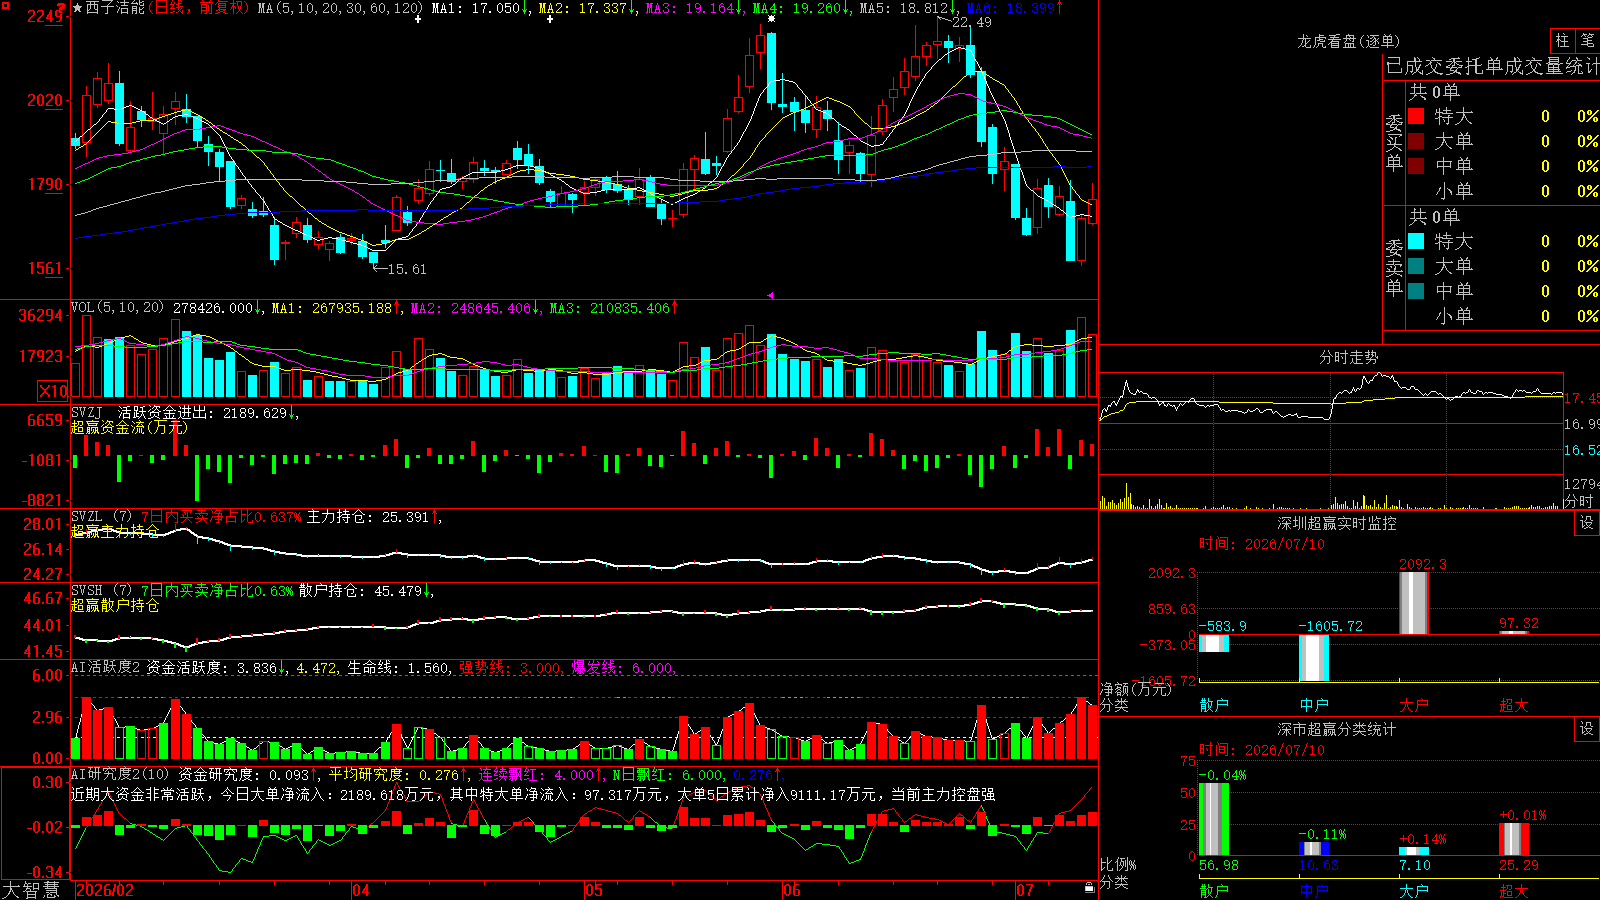Click the 超大 label under the 净额 chart
The width and height of the screenshot is (1600, 900).
[1514, 705]
